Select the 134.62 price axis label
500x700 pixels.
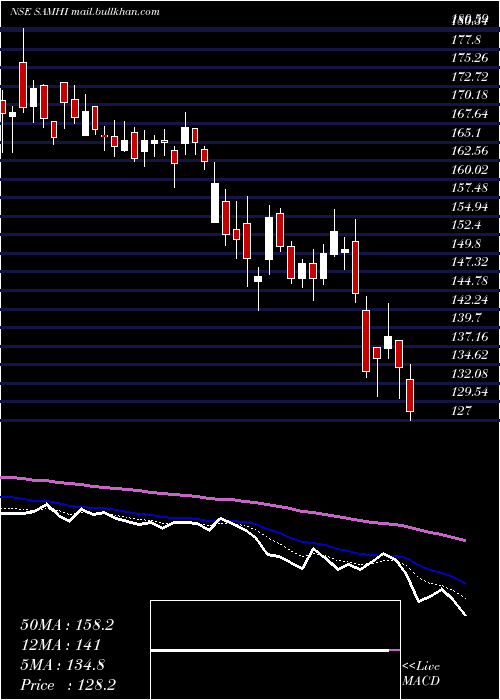pos(470,355)
